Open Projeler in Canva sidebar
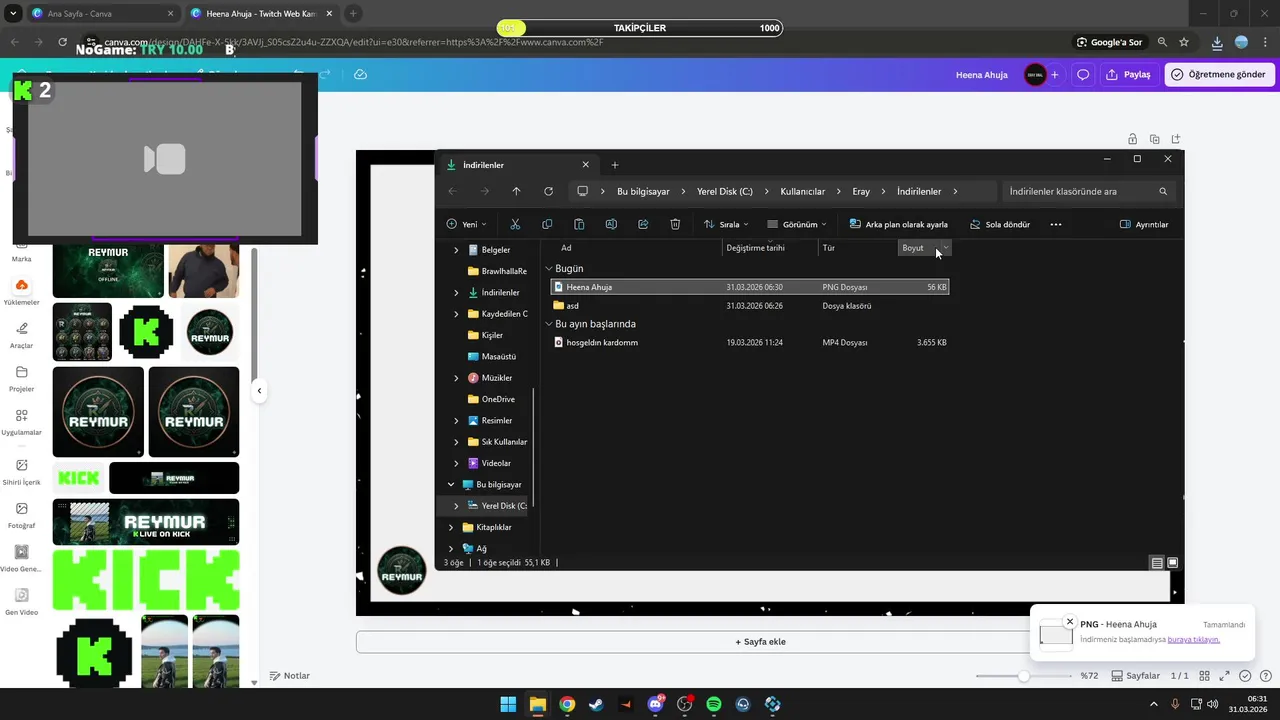The width and height of the screenshot is (1280, 720). (21, 378)
